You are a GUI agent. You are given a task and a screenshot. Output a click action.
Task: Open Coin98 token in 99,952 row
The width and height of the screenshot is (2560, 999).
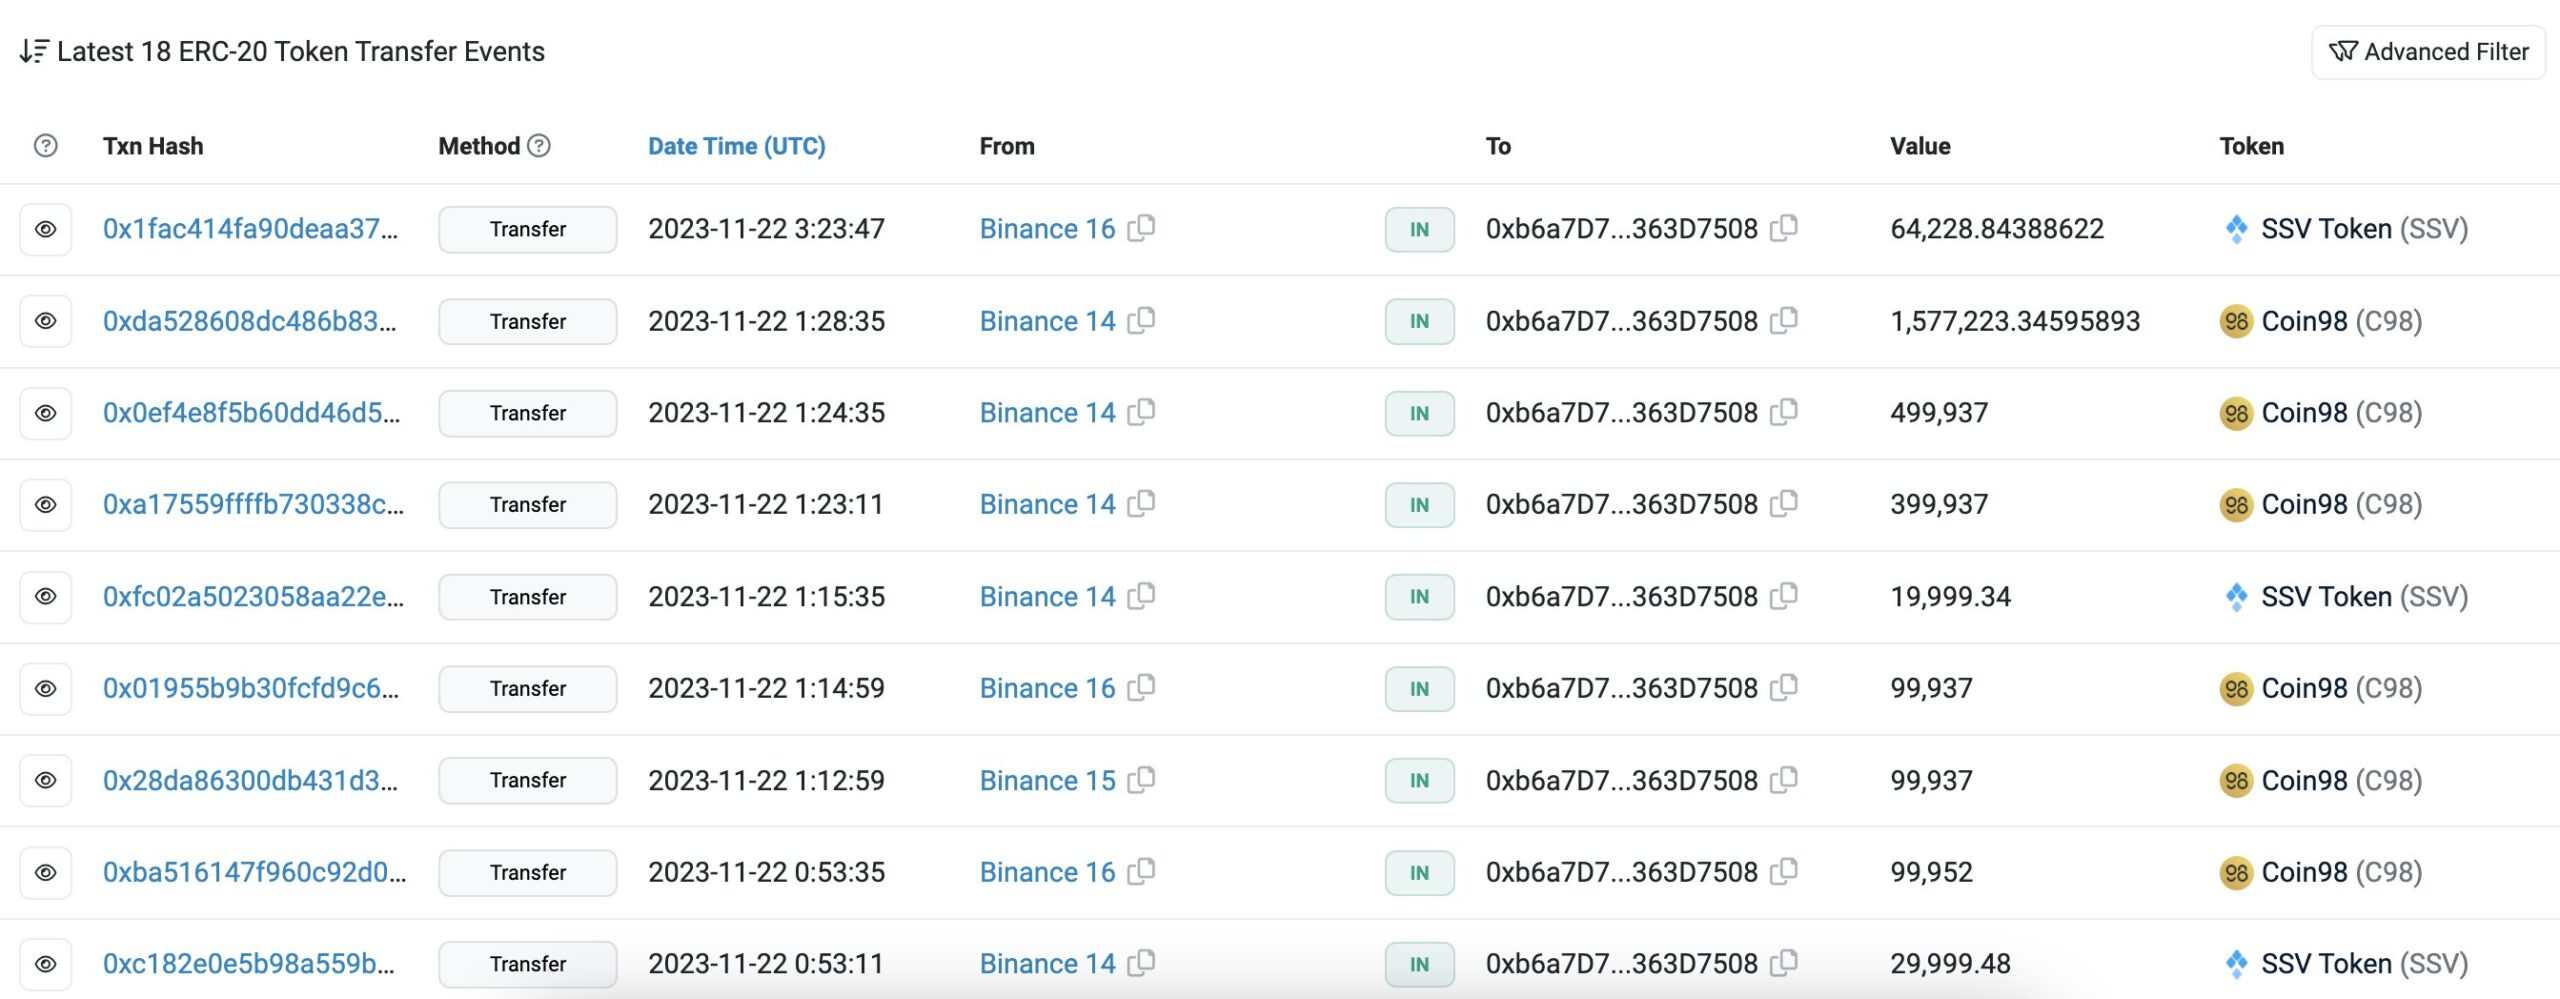coord(2321,872)
